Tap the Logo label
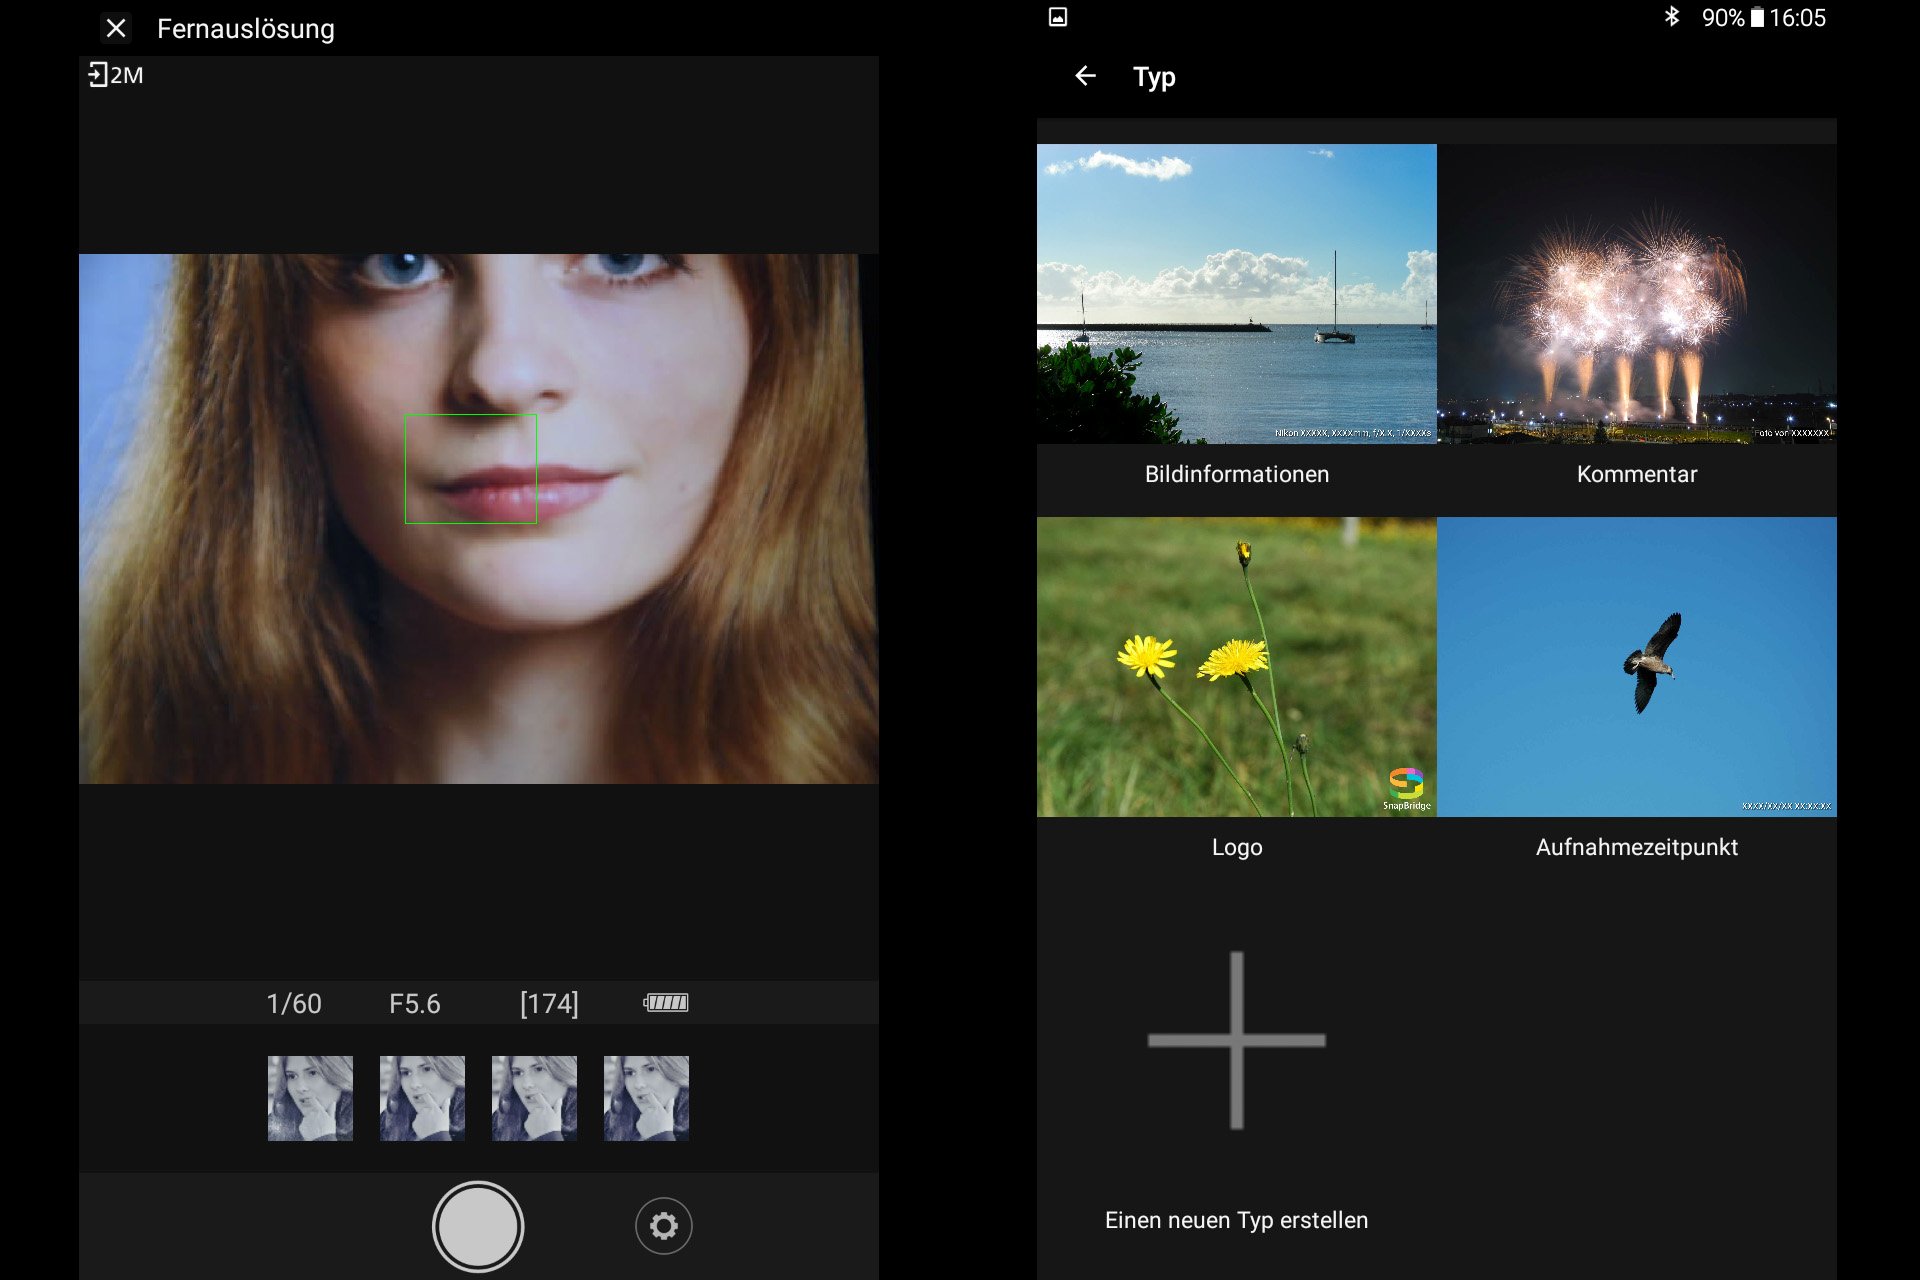1920x1280 pixels. pos(1237,848)
